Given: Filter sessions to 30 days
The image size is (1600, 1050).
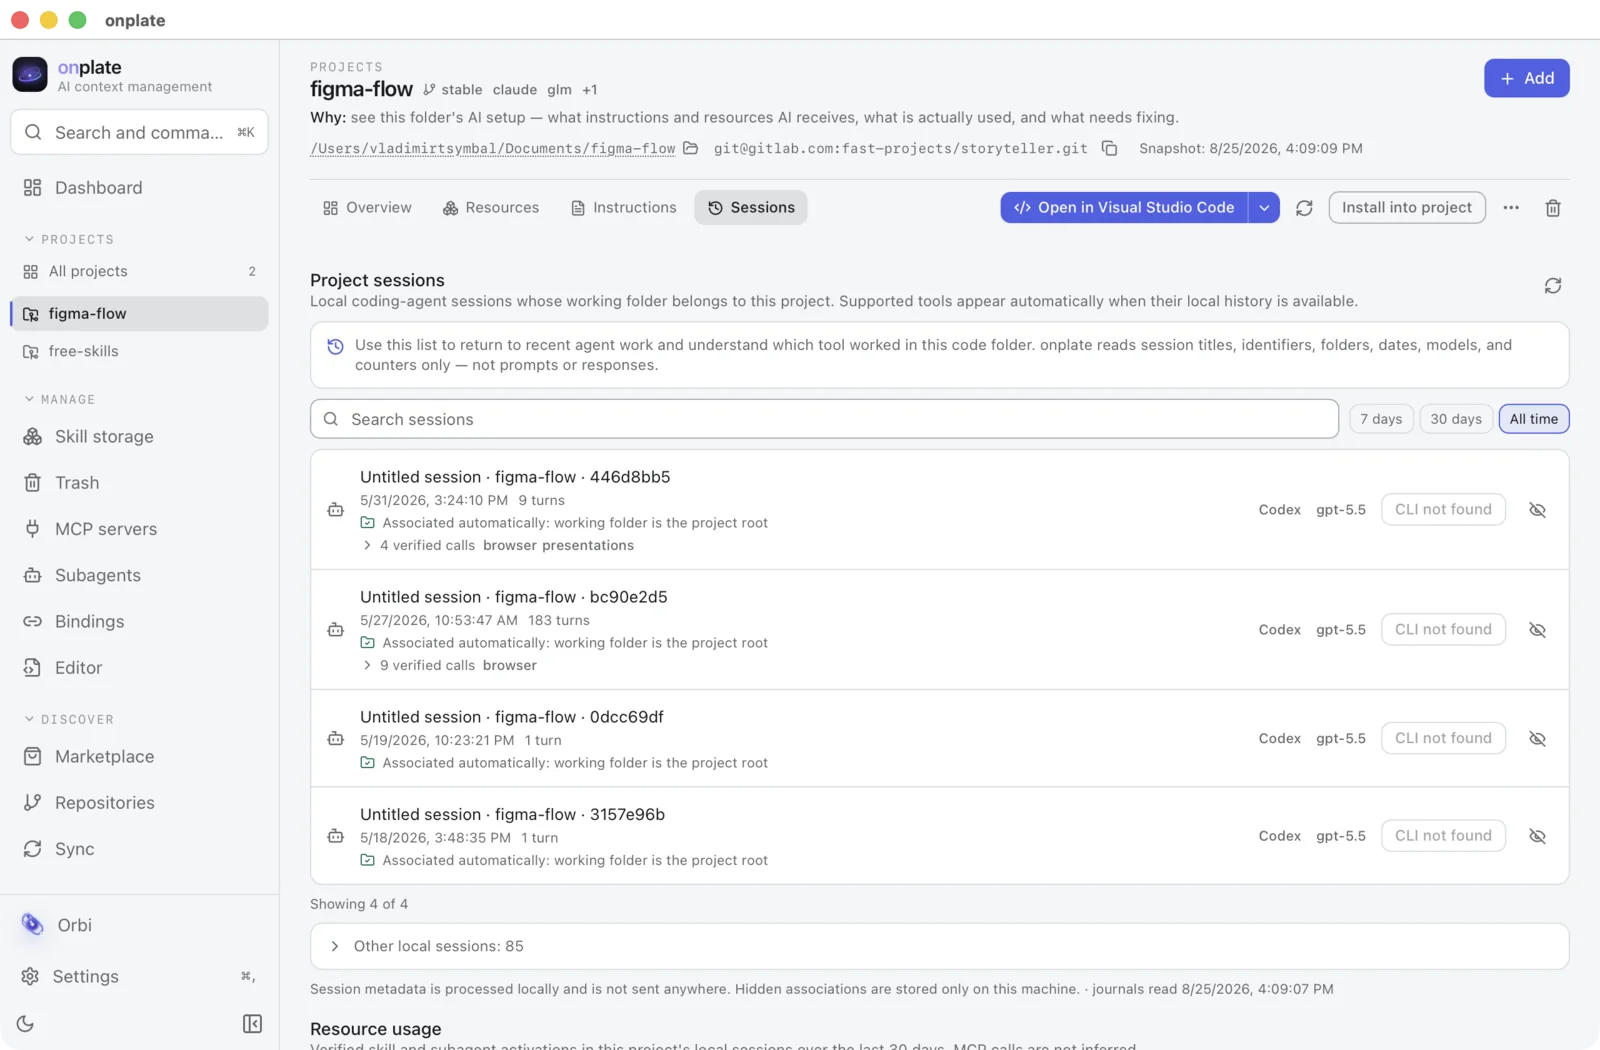Looking at the screenshot, I should pyautogui.click(x=1456, y=419).
